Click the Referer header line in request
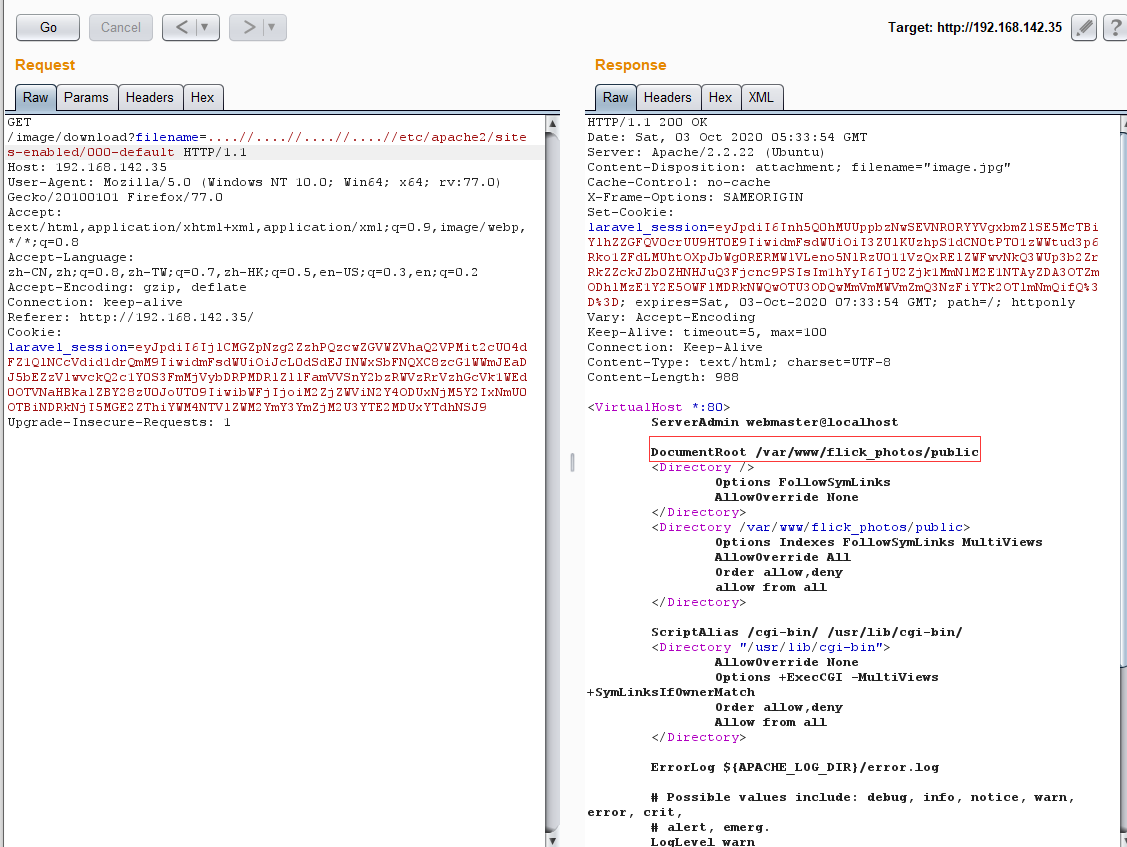The height and width of the screenshot is (847, 1127). [x=130, y=317]
